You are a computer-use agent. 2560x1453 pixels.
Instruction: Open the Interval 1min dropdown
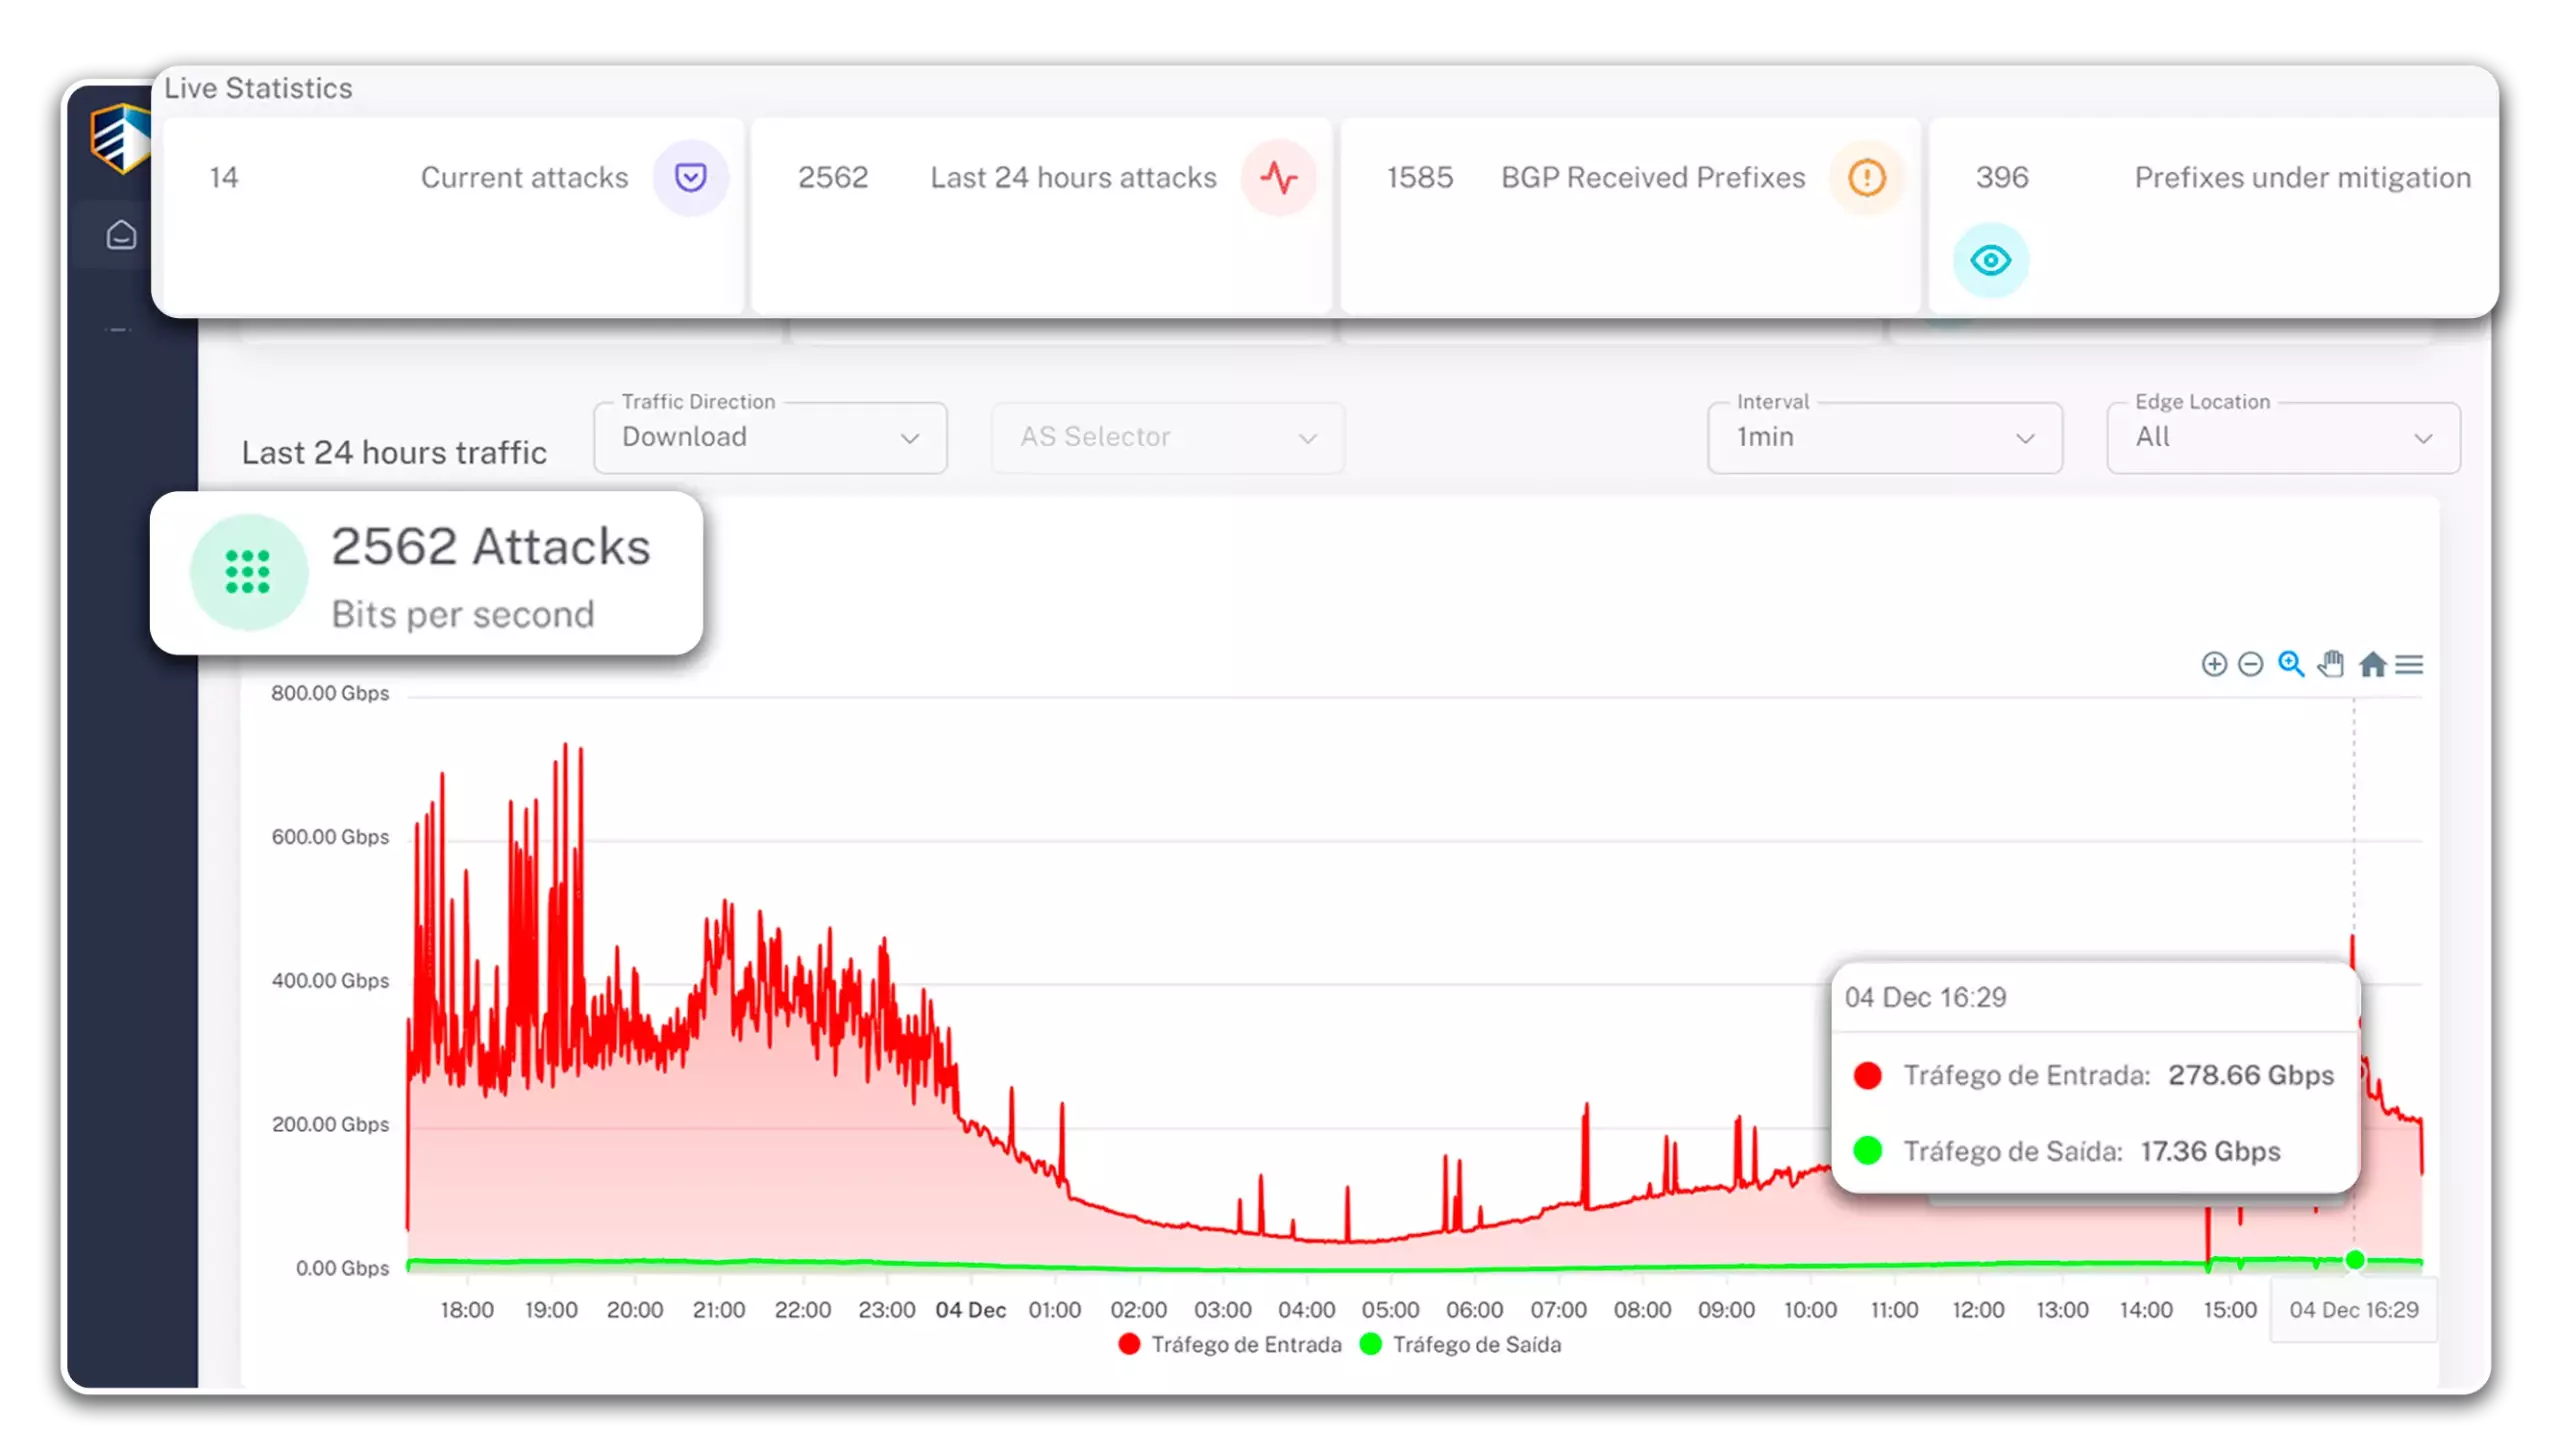pyautogui.click(x=1884, y=438)
